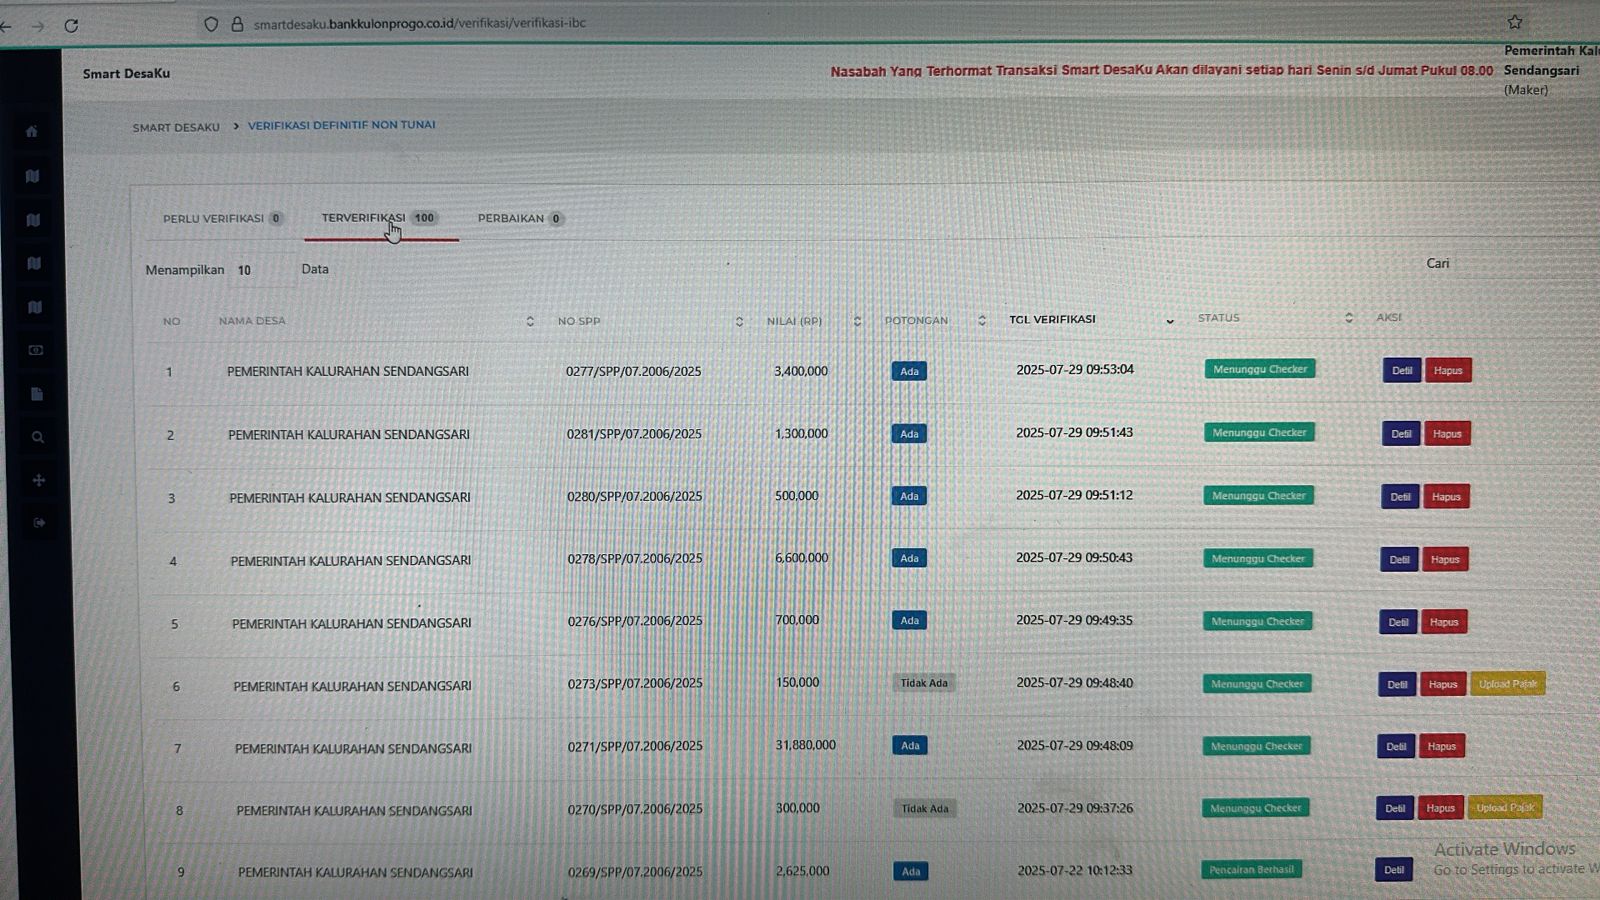Image resolution: width=1600 pixels, height=900 pixels.
Task: Sort table by Tgl Verifikasi column
Action: [x=1091, y=319]
